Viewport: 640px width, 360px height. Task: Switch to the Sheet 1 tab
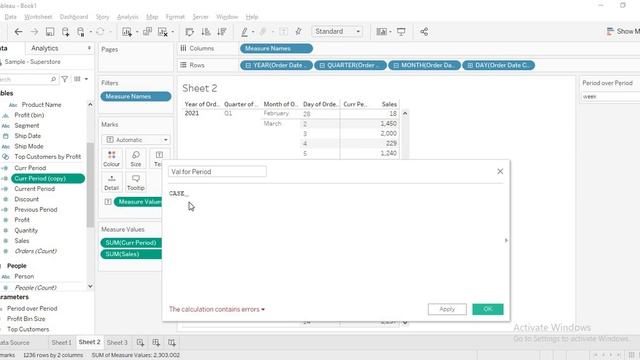pyautogui.click(x=61, y=342)
